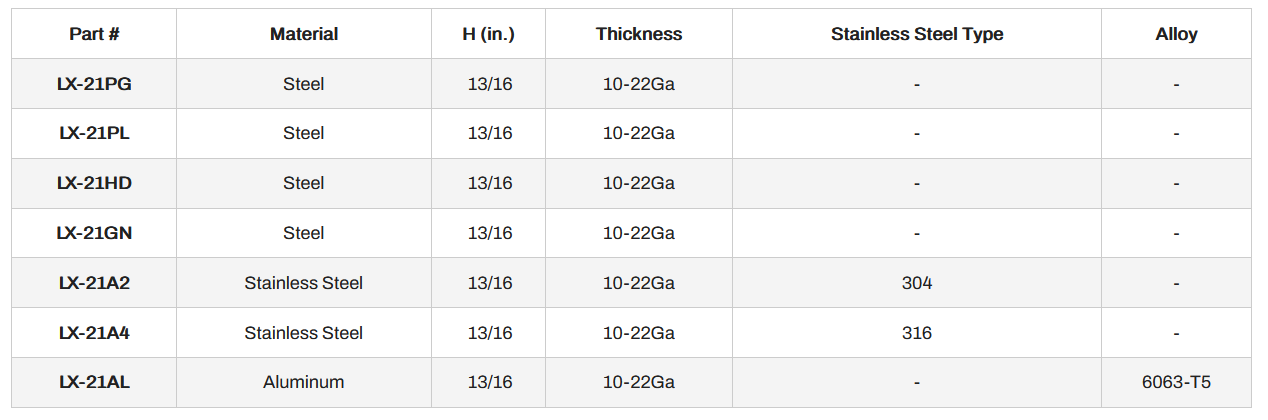Screen dimensions: 1268x420
Task: Click the H (in.) column header
Action: tap(489, 34)
